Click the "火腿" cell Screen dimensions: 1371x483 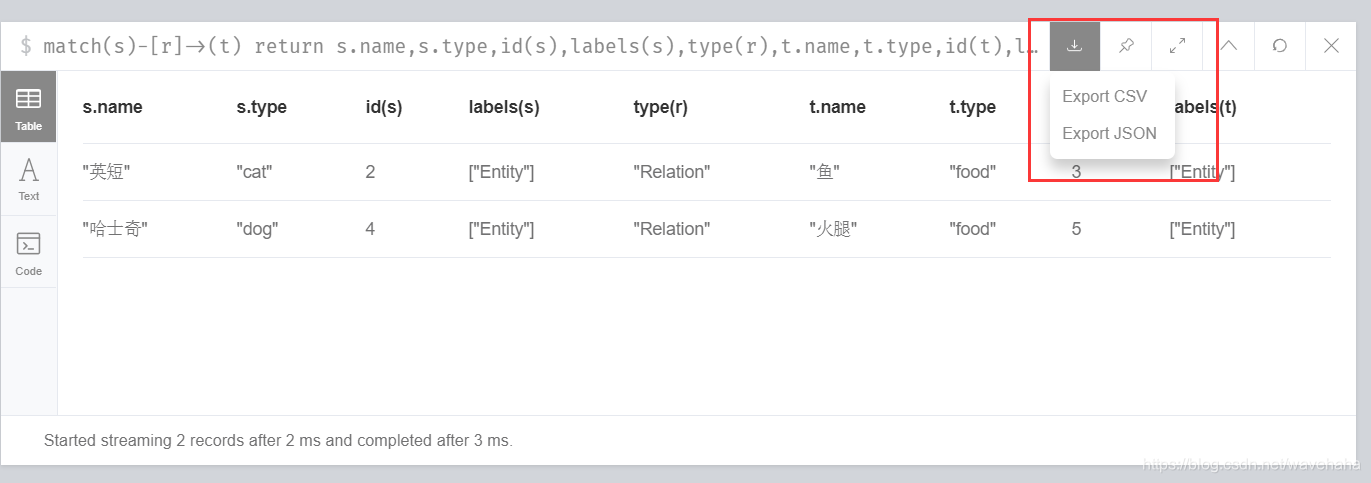click(833, 229)
